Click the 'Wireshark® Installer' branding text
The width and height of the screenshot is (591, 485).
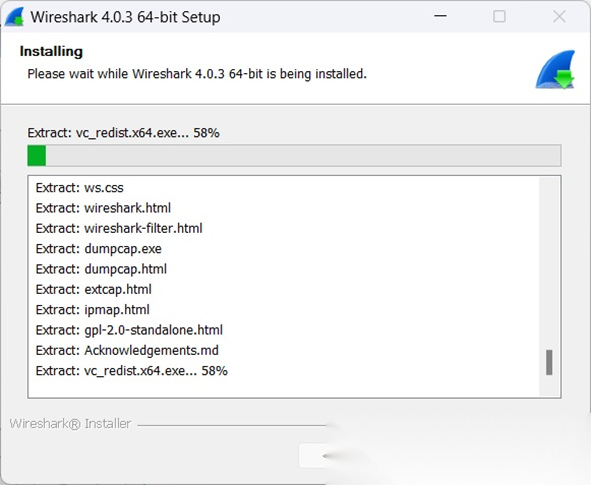(x=70, y=424)
